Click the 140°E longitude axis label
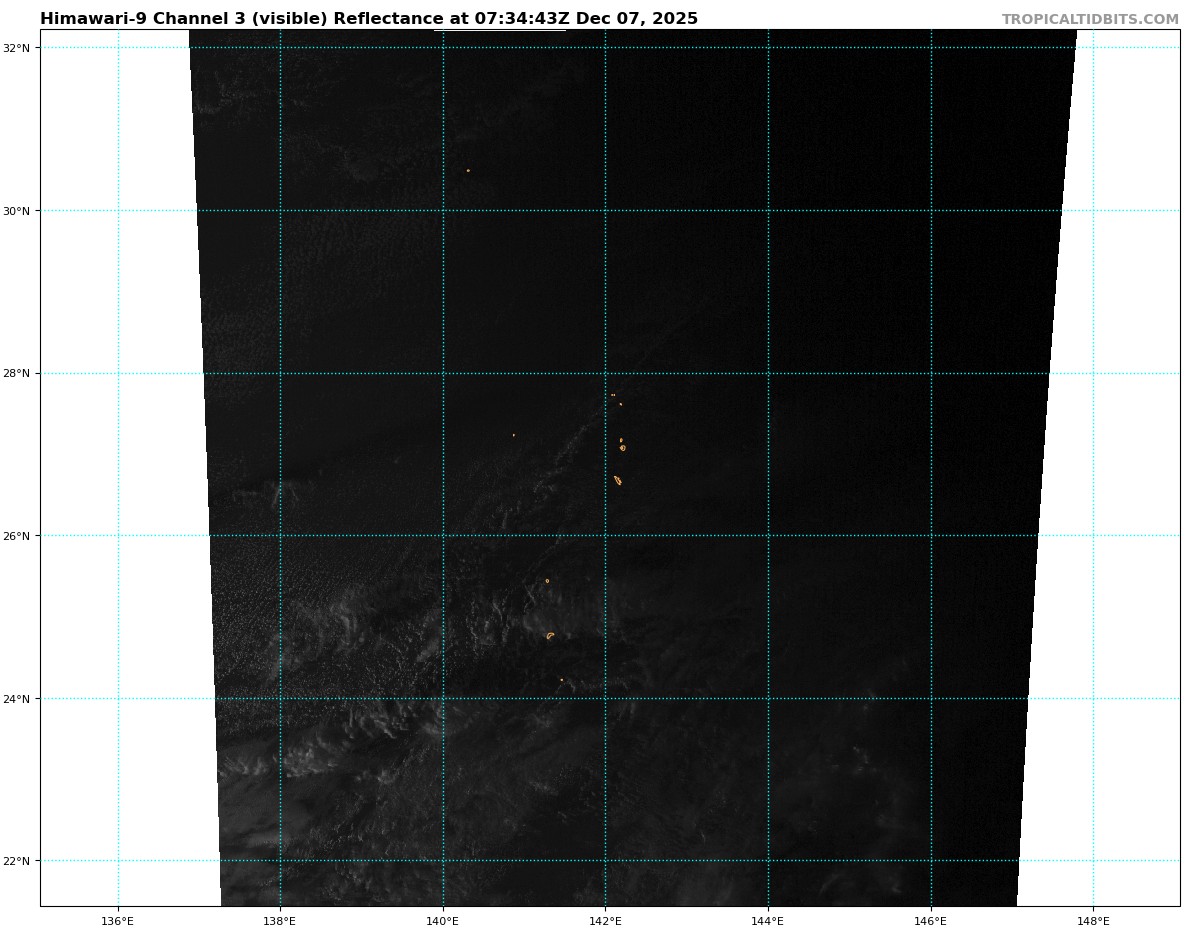The height and width of the screenshot is (929, 1200). coord(443,920)
